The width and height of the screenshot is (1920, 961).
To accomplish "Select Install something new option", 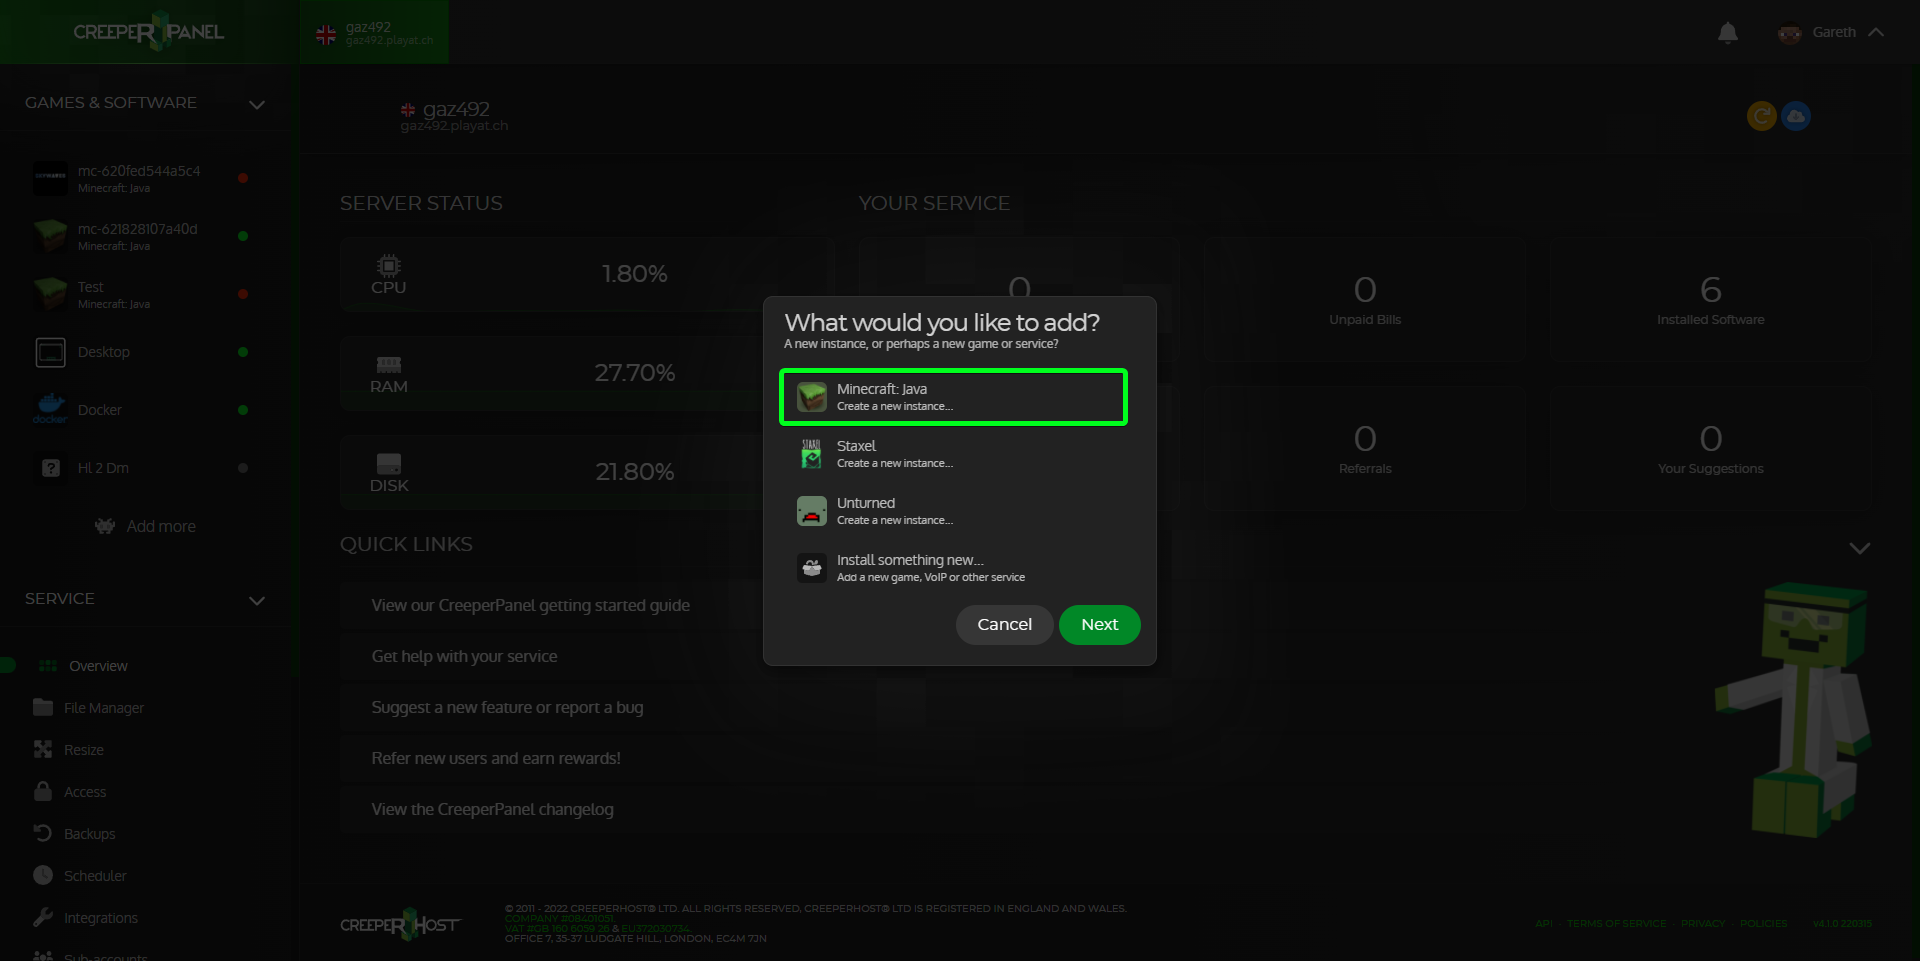I will [x=954, y=568].
